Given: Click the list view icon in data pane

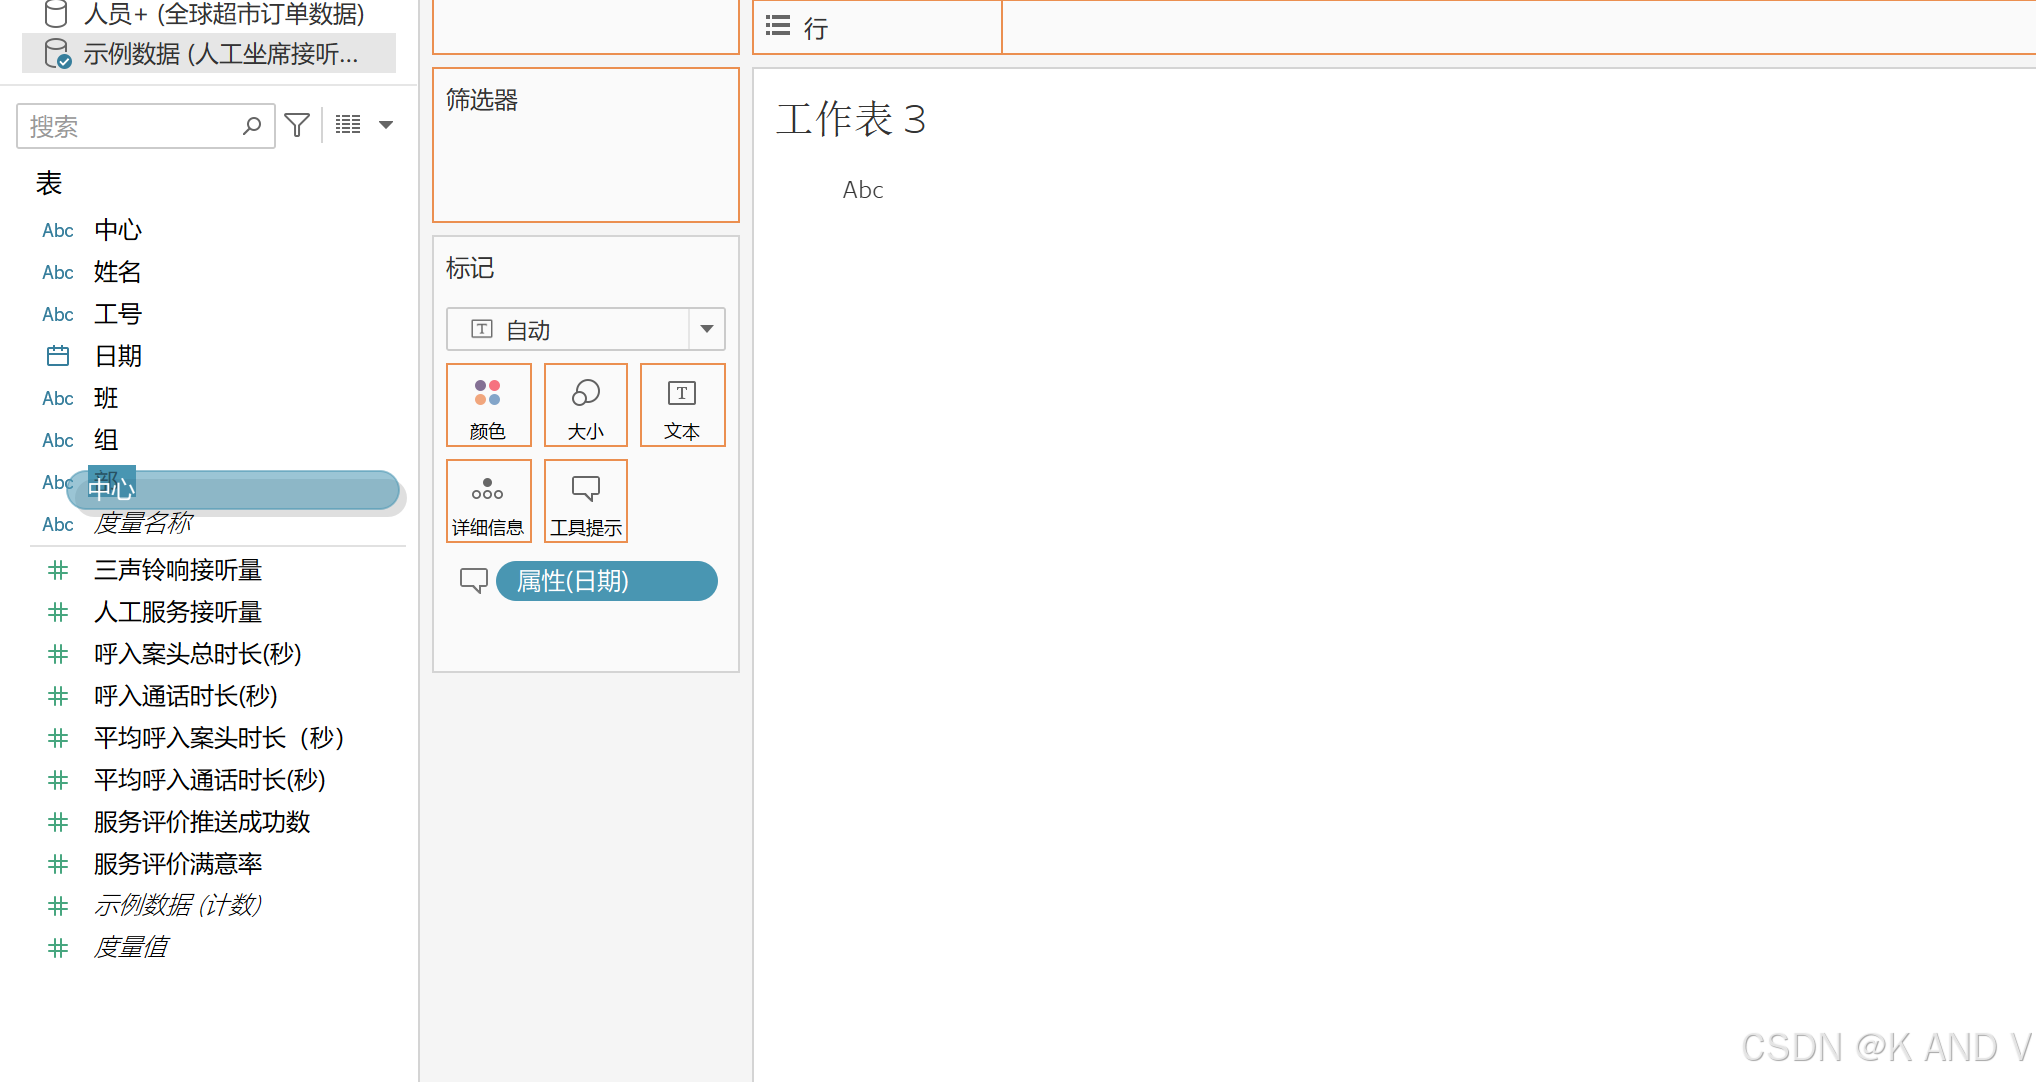Looking at the screenshot, I should pos(348,125).
